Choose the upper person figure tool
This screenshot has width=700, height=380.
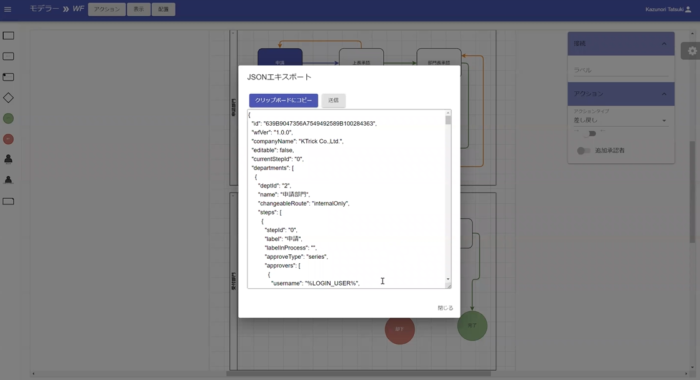coord(8,159)
